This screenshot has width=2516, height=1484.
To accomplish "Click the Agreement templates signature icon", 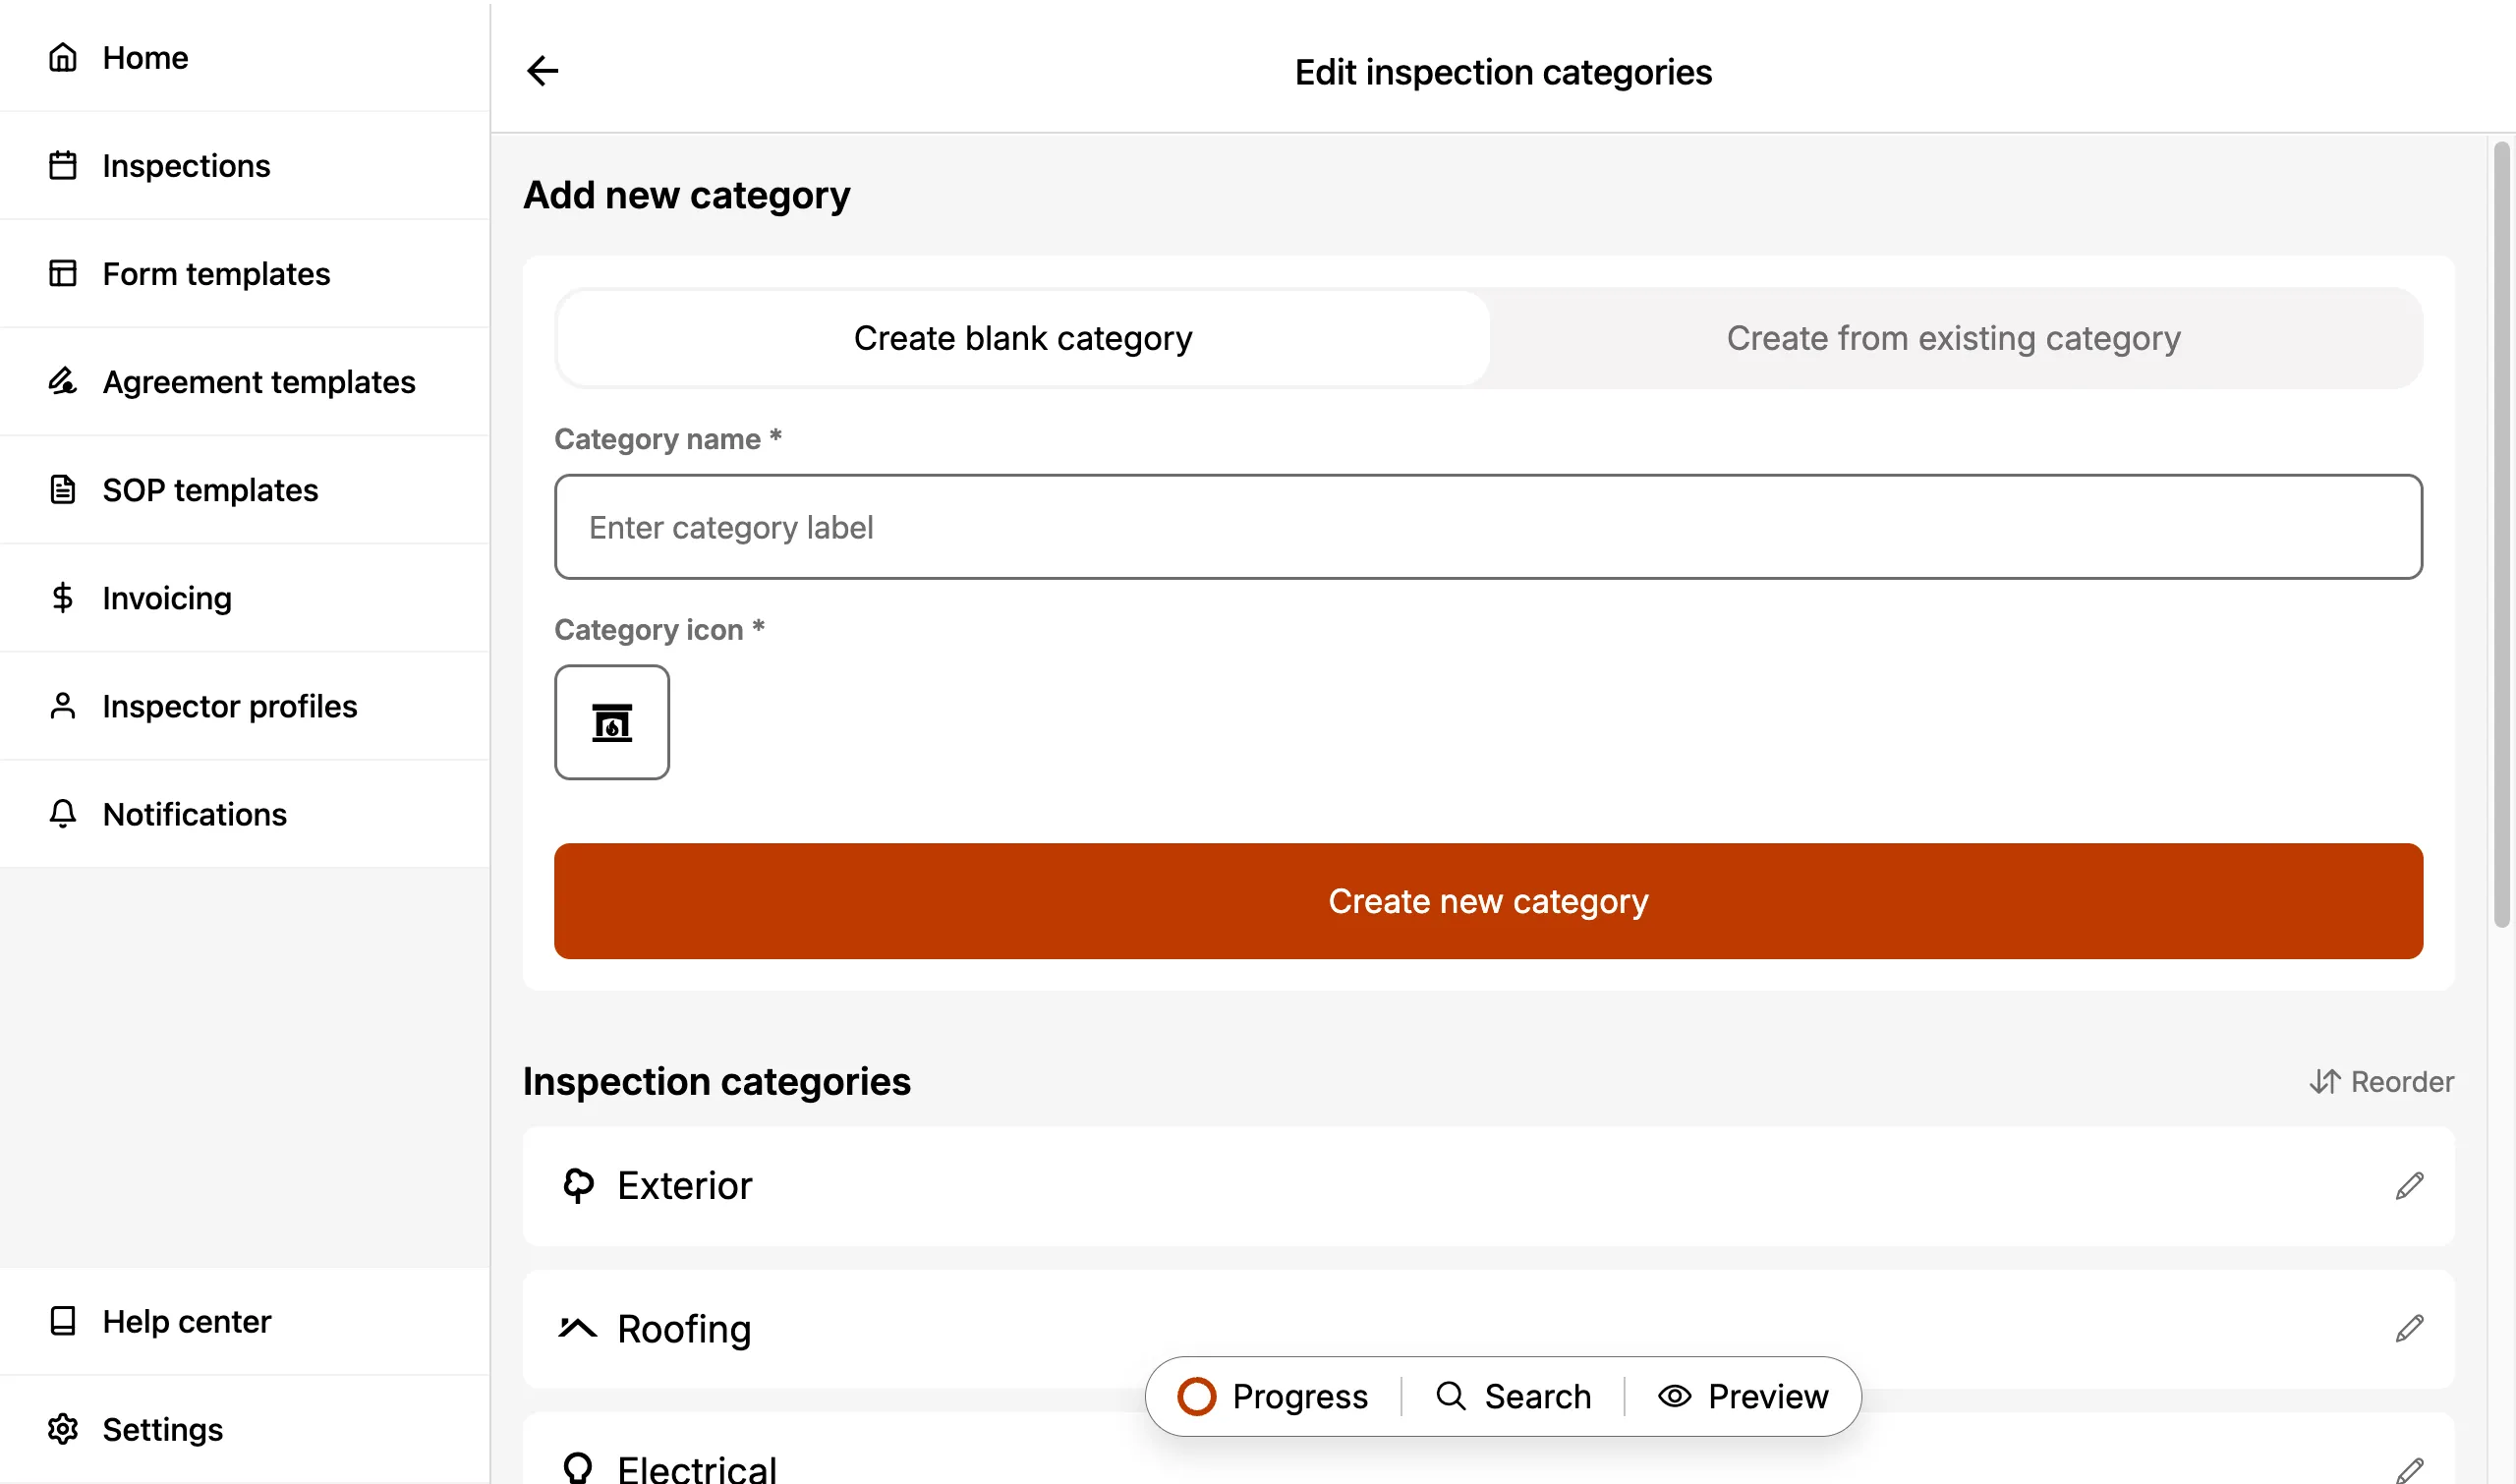I will [x=63, y=381].
